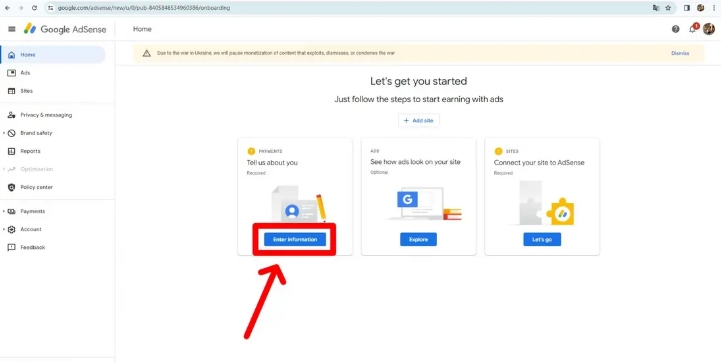Open the Help question mark icon
This screenshot has width=721, height=362.
click(x=675, y=29)
